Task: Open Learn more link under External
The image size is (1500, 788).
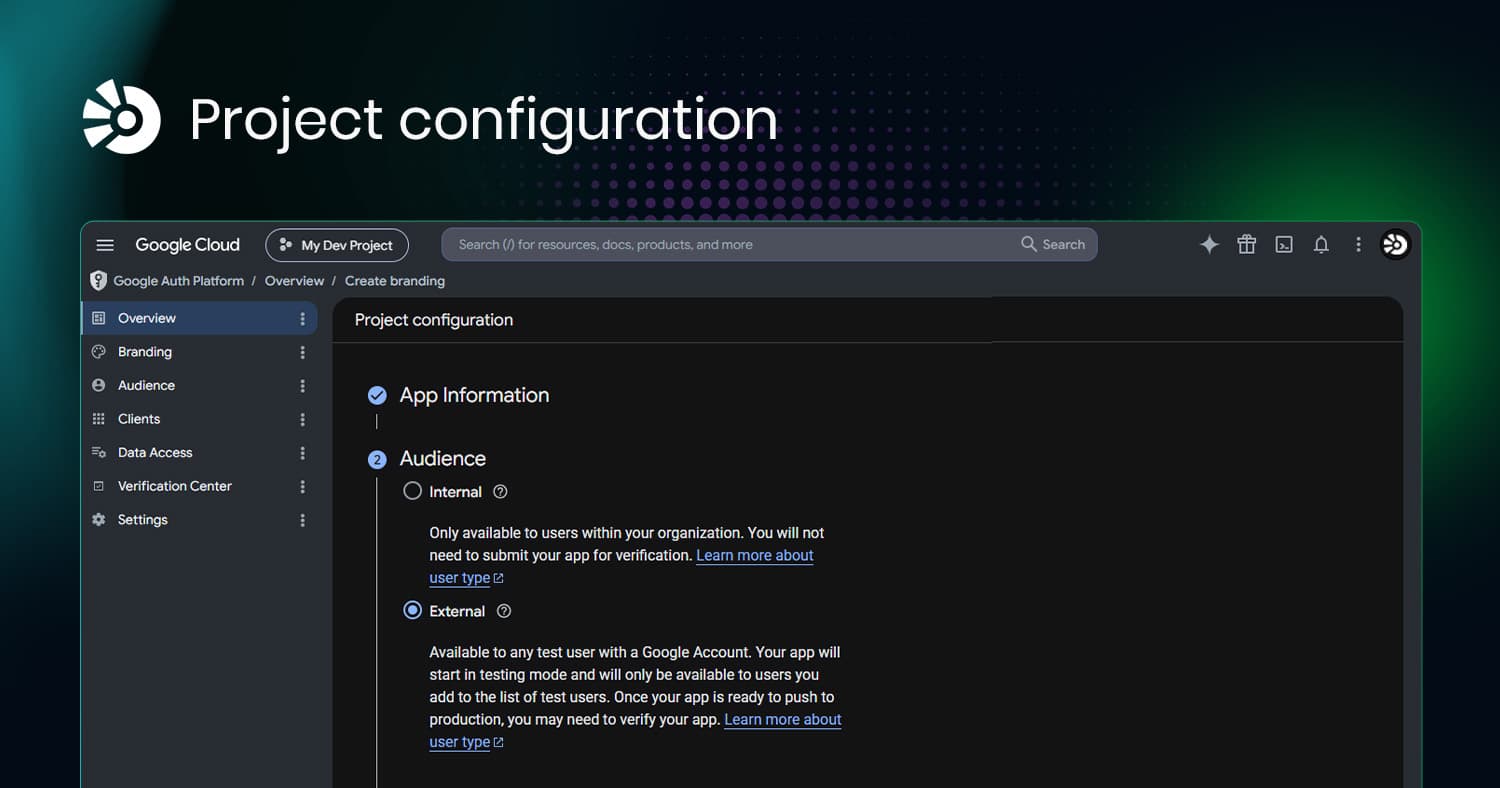Action: coord(783,720)
